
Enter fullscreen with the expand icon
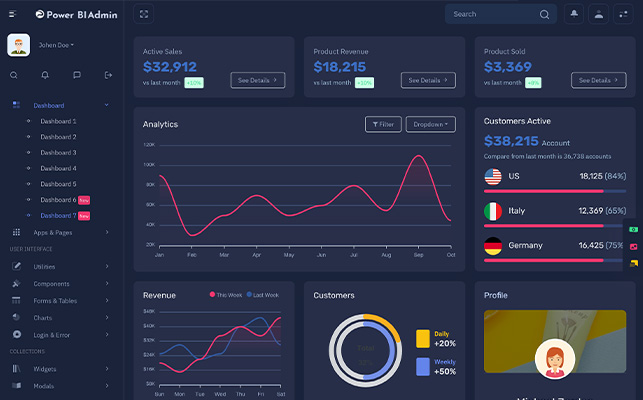pyautogui.click(x=144, y=14)
